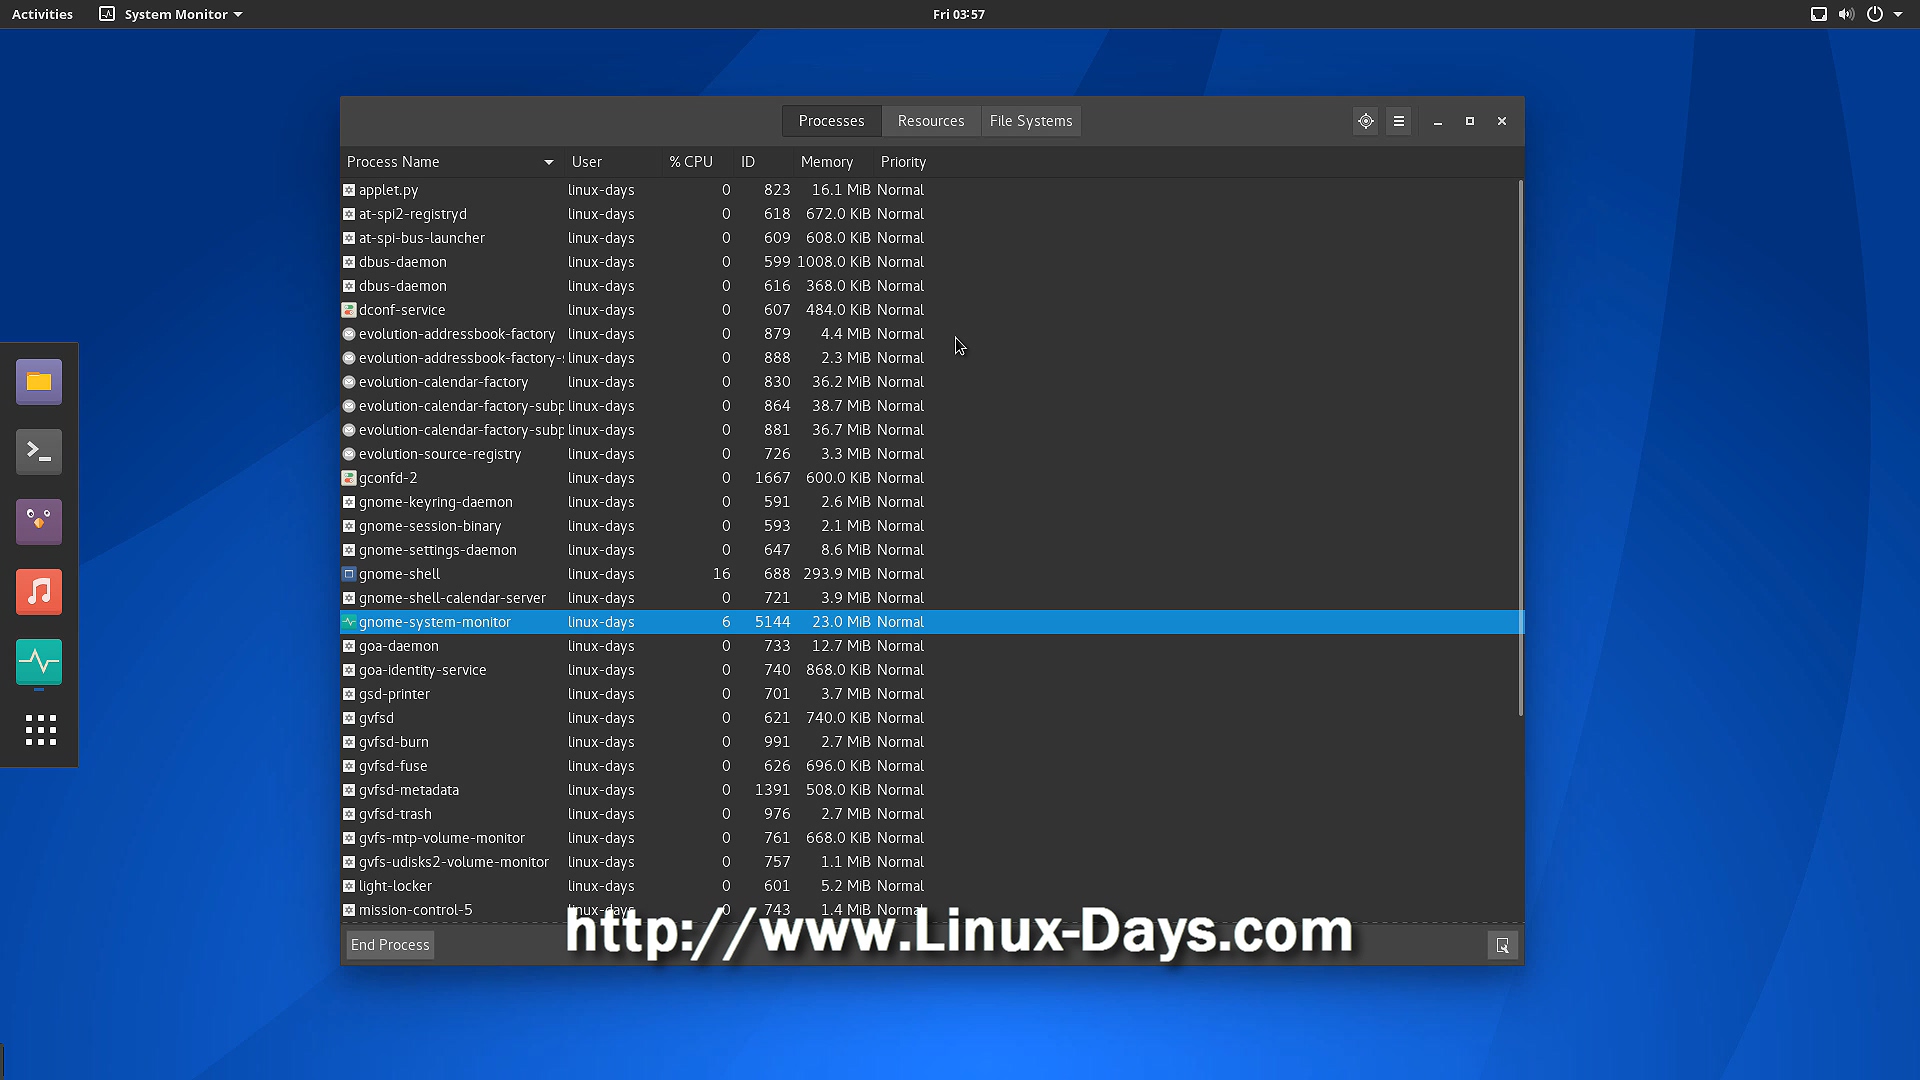
Task: Click the power icon in the top bar
Action: pyautogui.click(x=1875, y=14)
